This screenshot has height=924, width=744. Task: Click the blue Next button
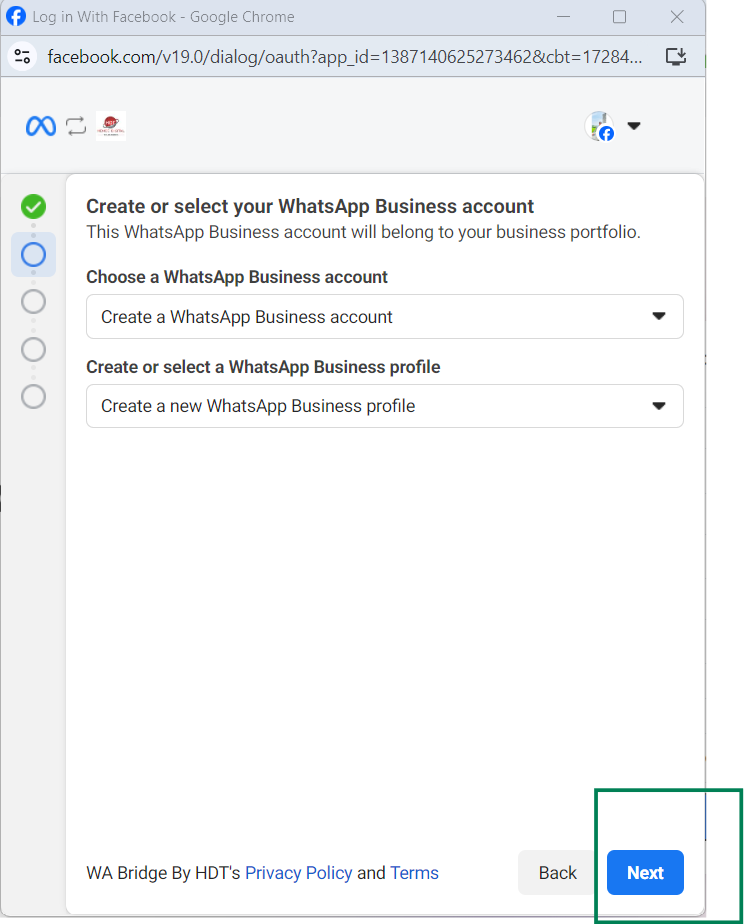pyautogui.click(x=645, y=873)
